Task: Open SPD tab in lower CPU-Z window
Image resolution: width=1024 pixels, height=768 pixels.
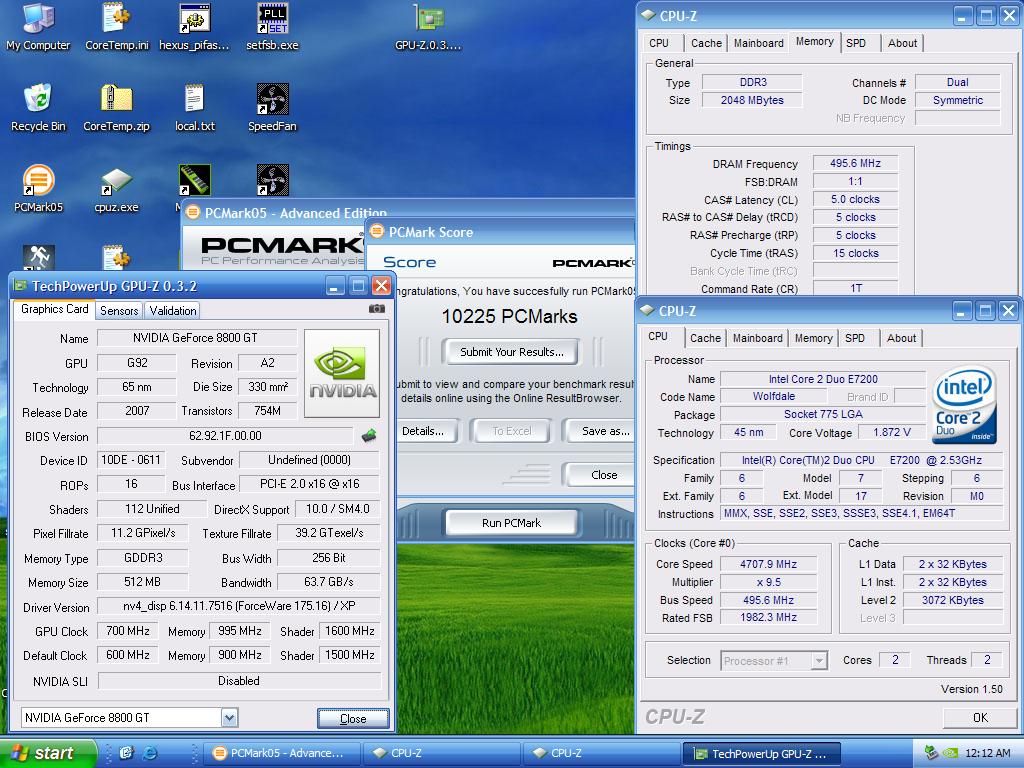Action: pos(855,338)
